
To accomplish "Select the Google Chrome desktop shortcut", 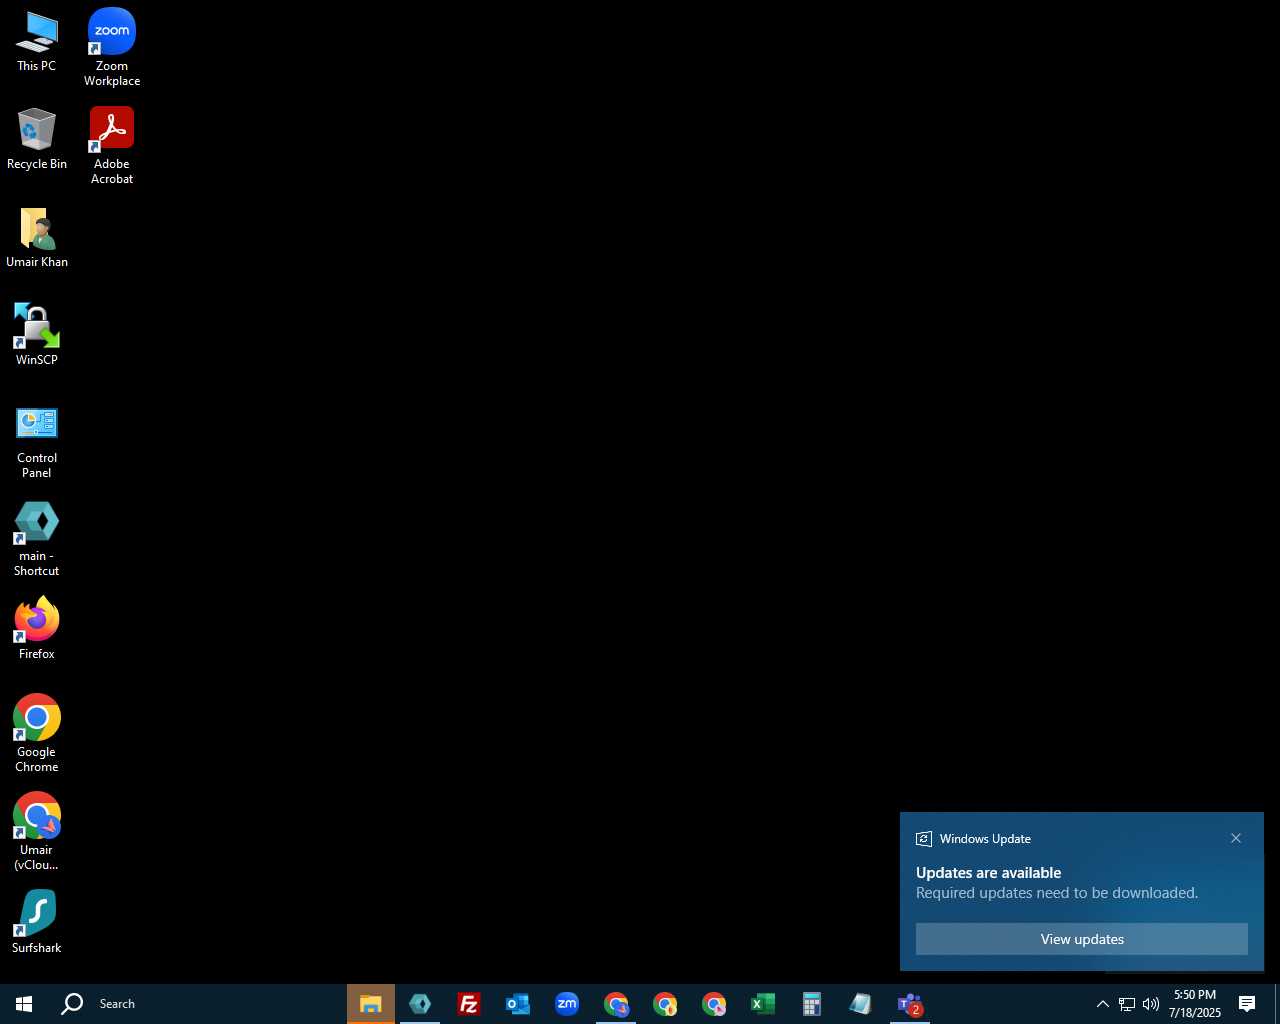I will [37, 733].
